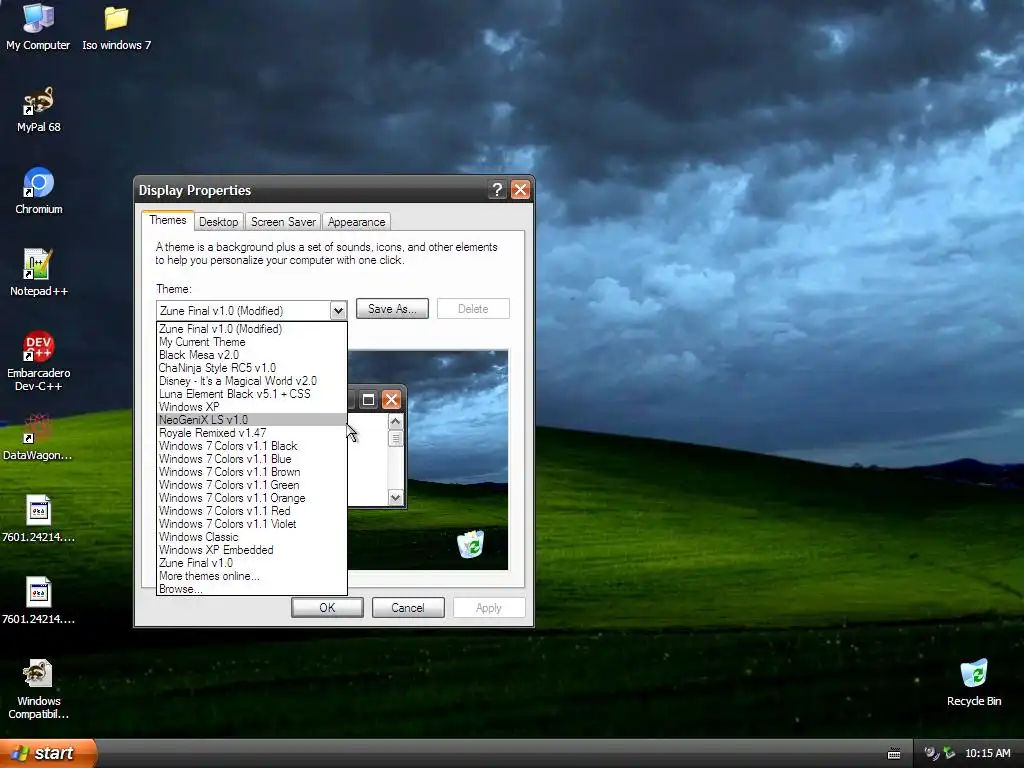Open the Recycle Bin on the desktop

click(x=974, y=682)
